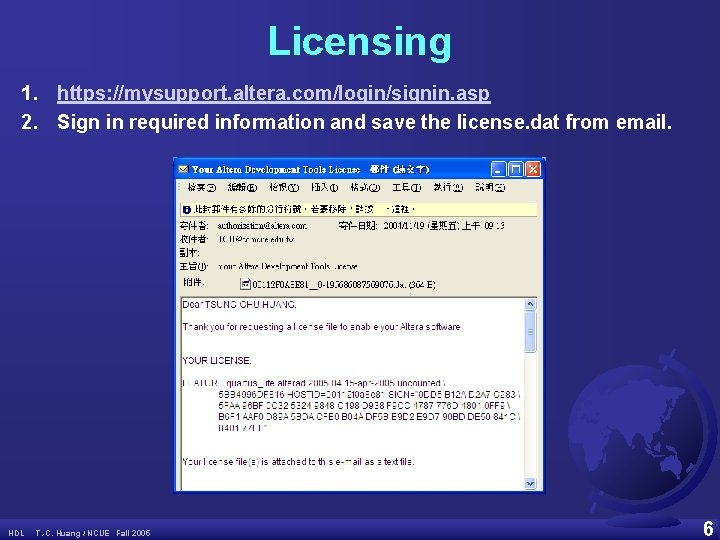The width and height of the screenshot is (720, 540).
Task: Open the attached license file icon
Action: 245,285
